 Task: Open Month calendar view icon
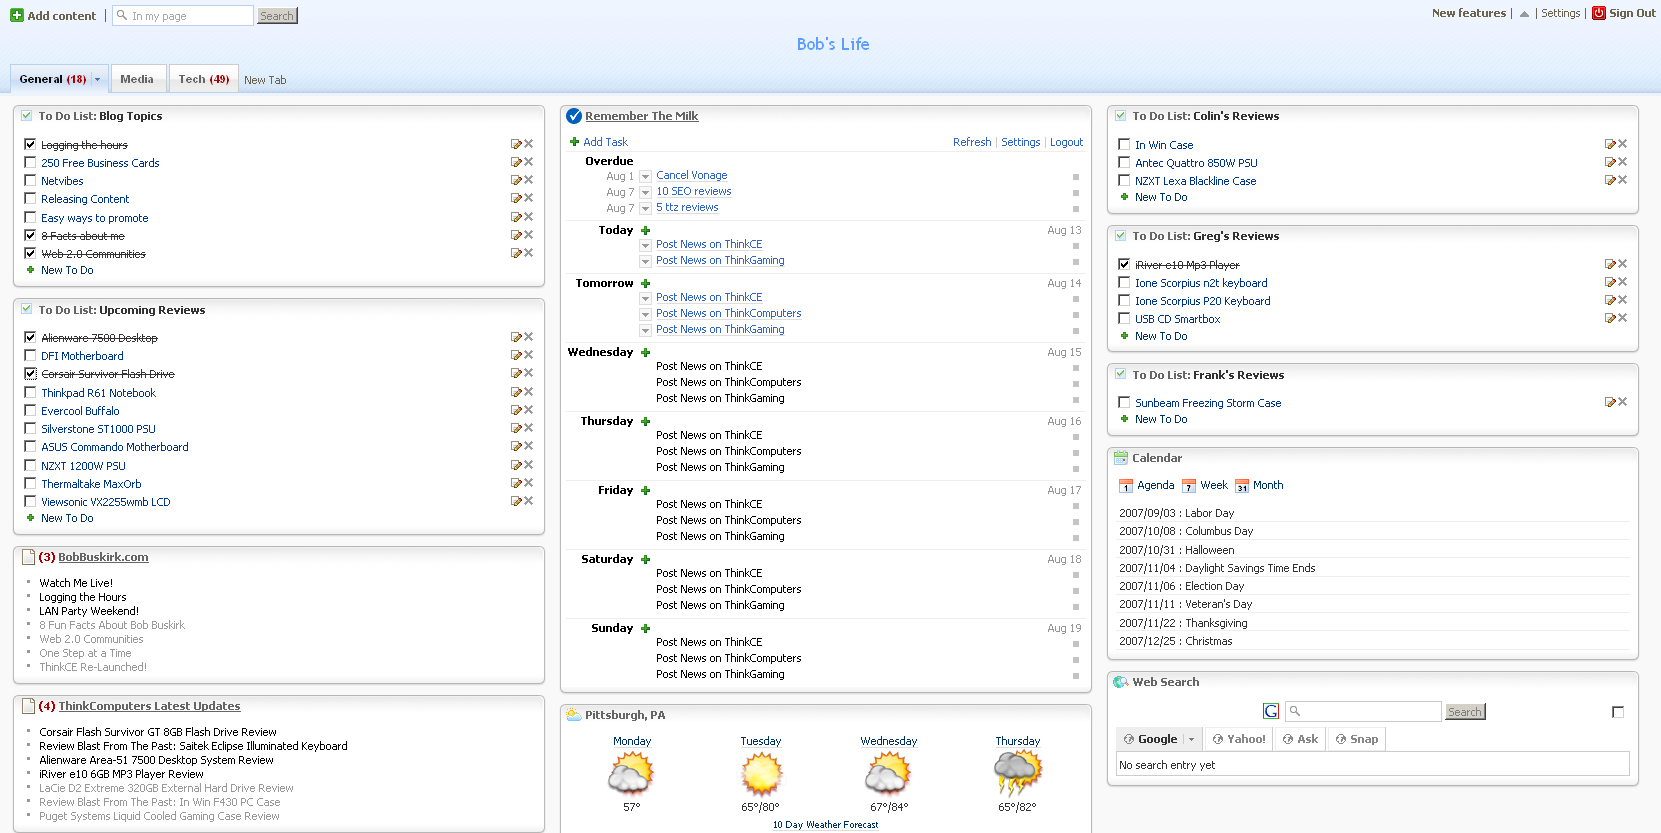tap(1241, 486)
